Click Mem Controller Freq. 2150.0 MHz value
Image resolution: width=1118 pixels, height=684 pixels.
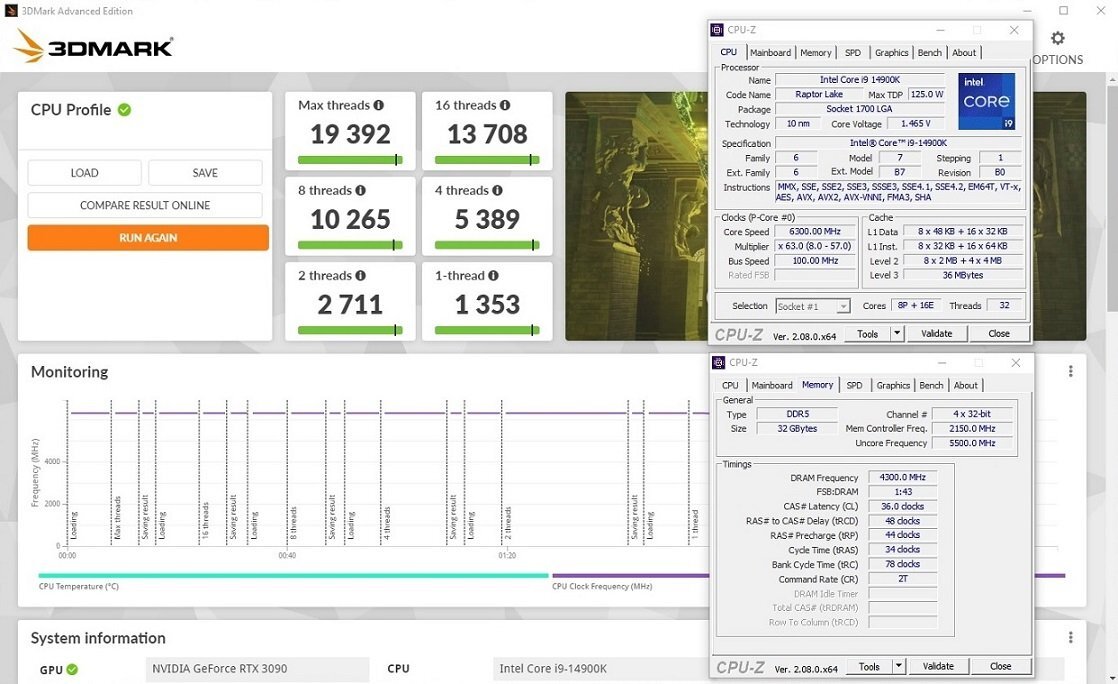point(973,429)
